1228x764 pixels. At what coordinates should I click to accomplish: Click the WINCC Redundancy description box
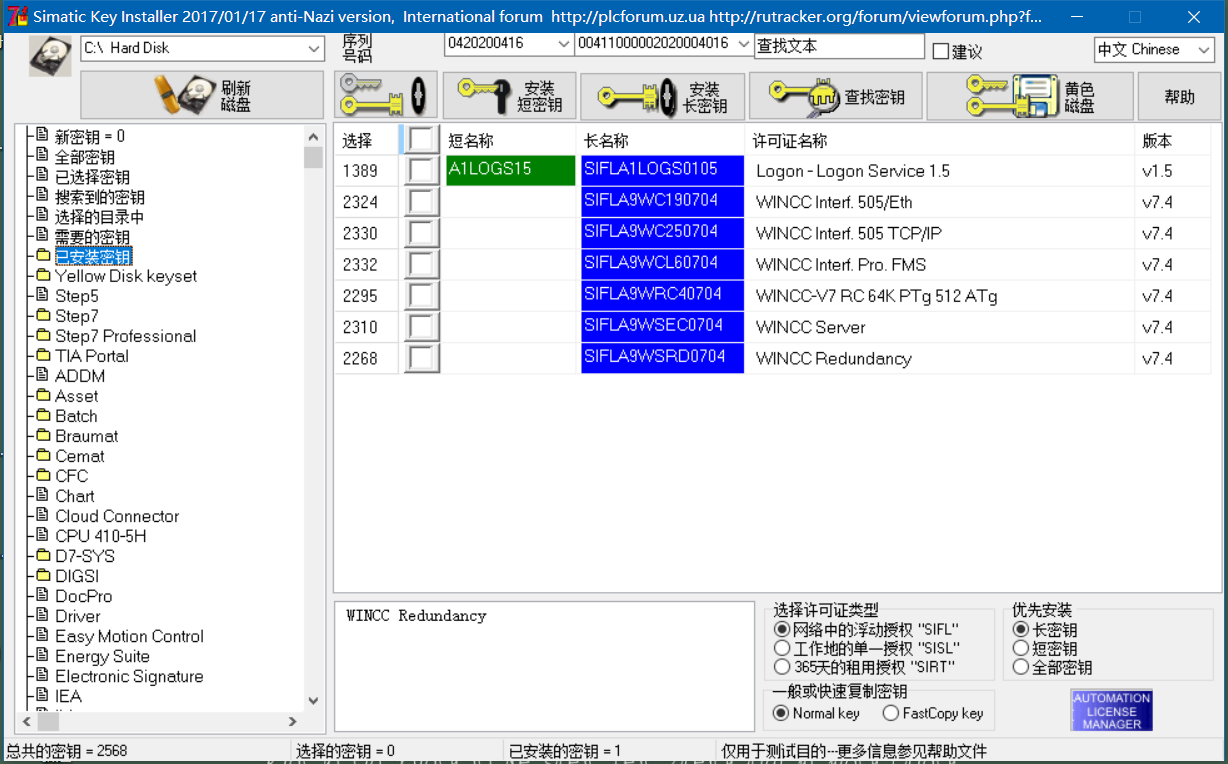click(545, 665)
